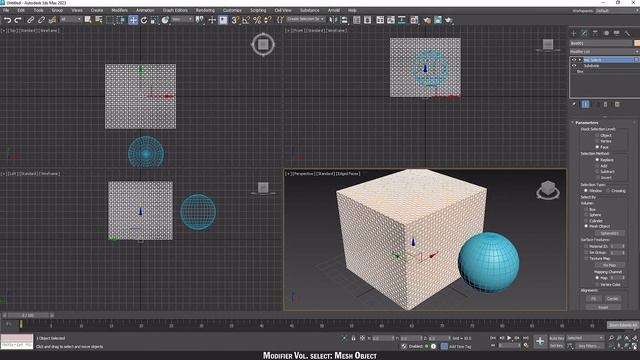Activate the Unlink Selection tool

point(41,20)
